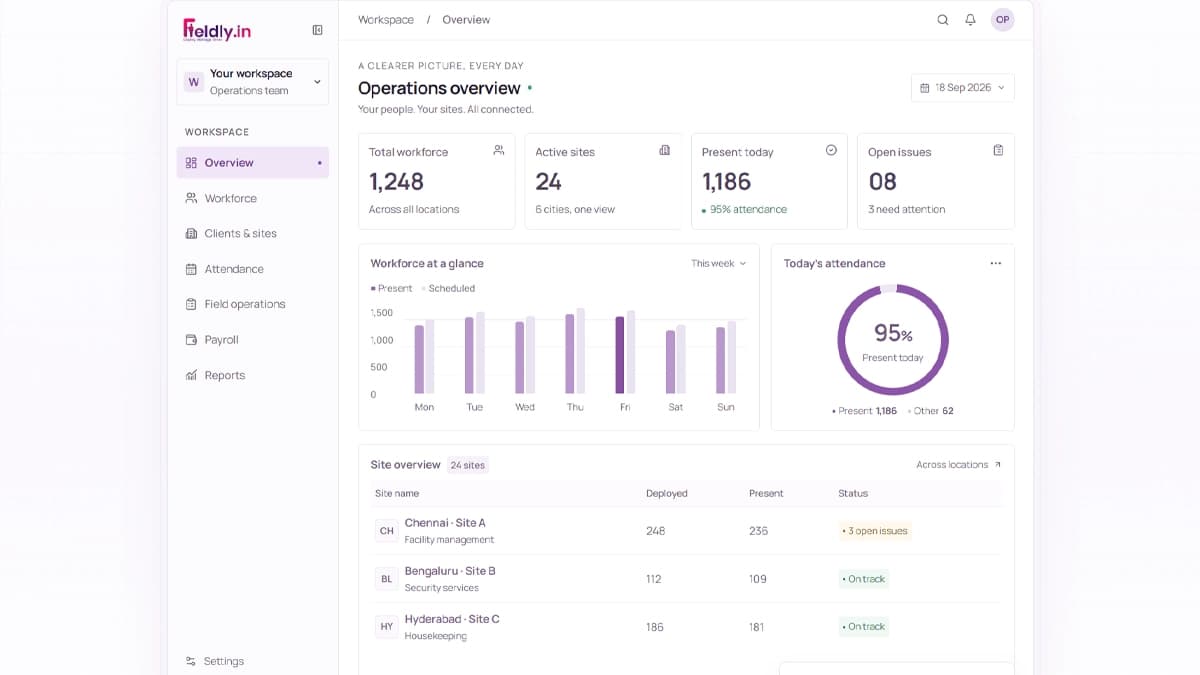Click the 3 open issues status badge
The width and height of the screenshot is (1200, 675).
[x=875, y=531]
